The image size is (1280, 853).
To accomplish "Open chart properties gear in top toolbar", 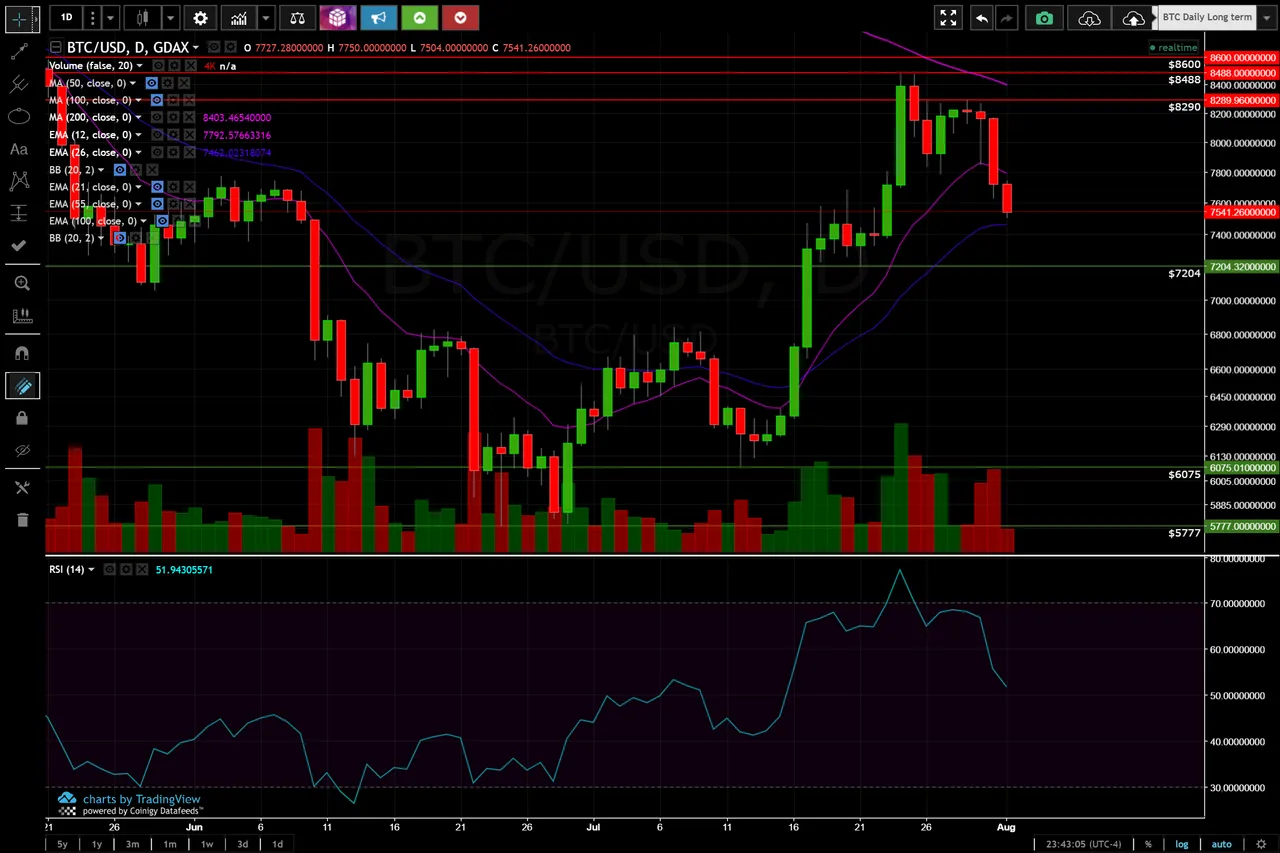I will 201,17.
